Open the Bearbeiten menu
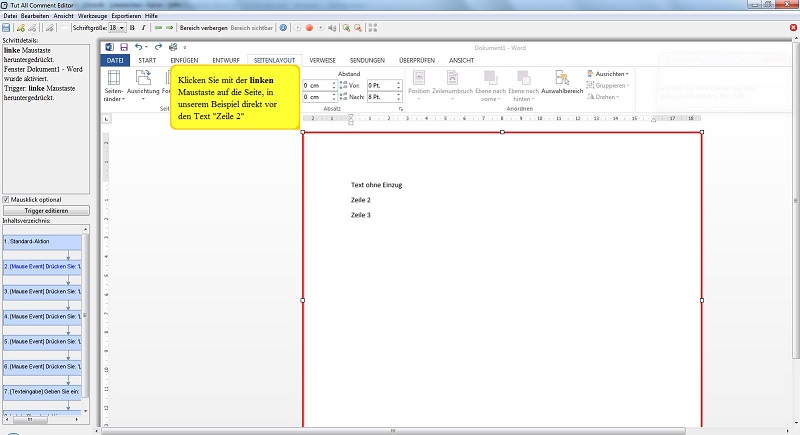This screenshot has width=800, height=435. coord(34,17)
